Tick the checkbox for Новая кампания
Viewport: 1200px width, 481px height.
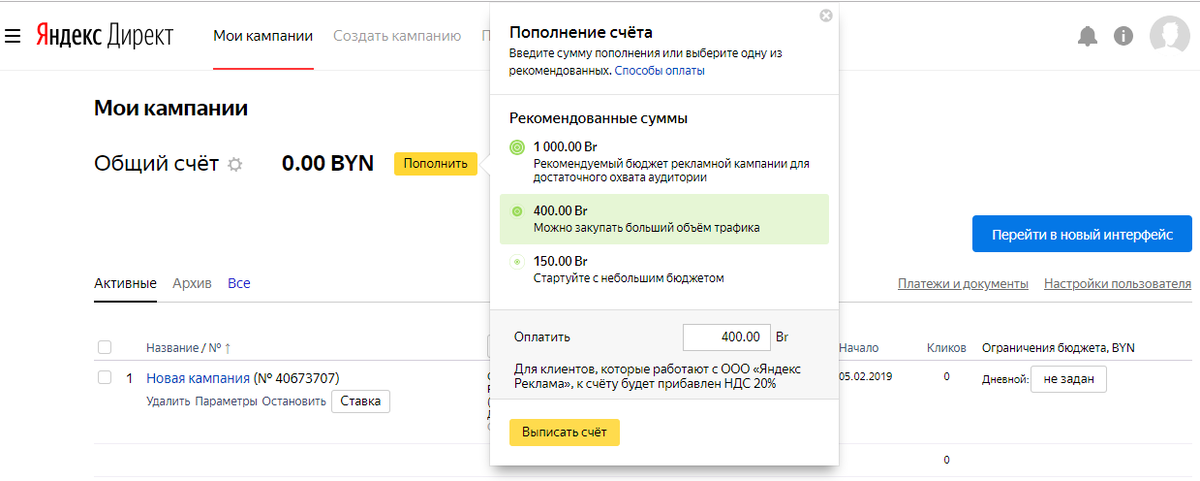pos(104,378)
